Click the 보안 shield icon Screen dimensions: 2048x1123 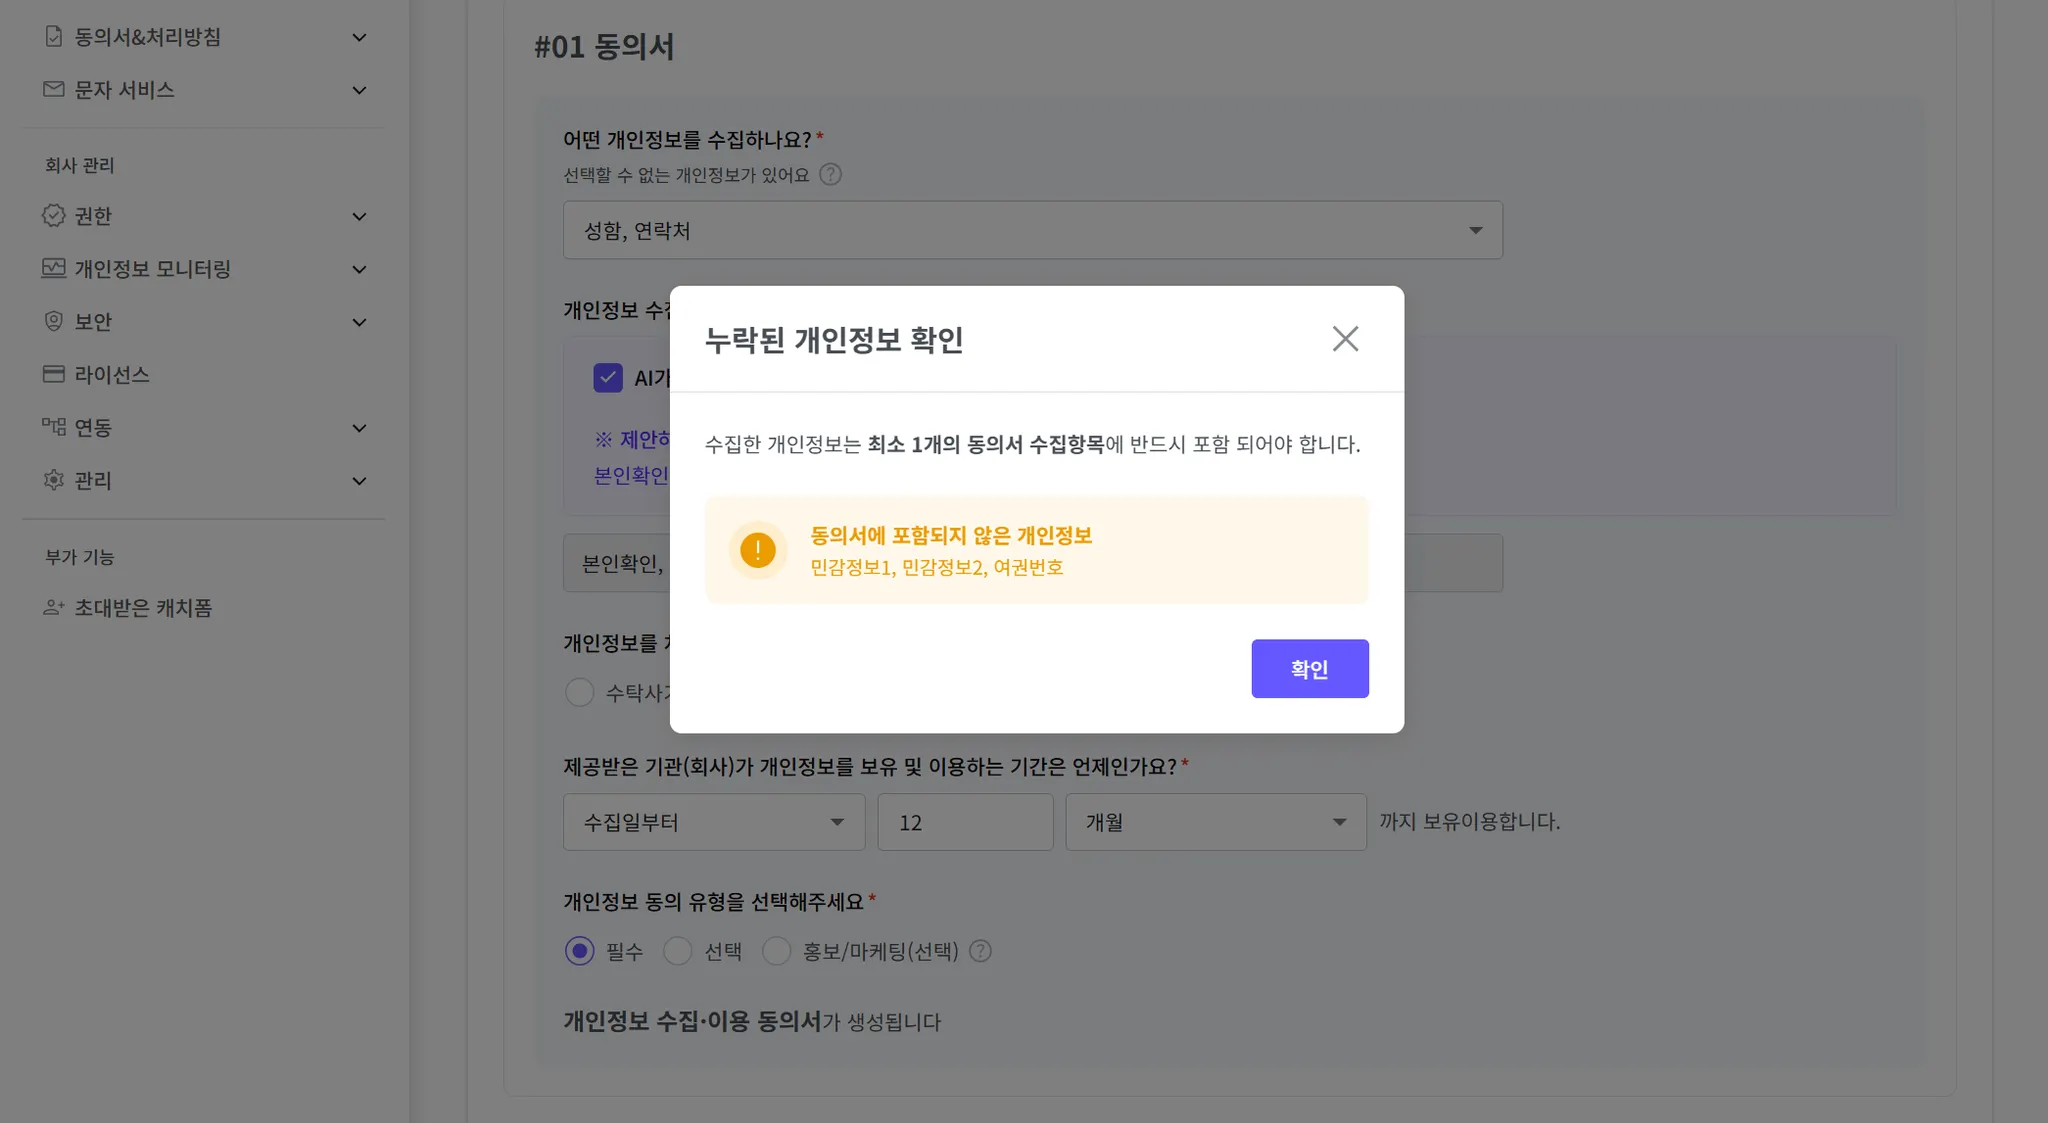pos(54,322)
